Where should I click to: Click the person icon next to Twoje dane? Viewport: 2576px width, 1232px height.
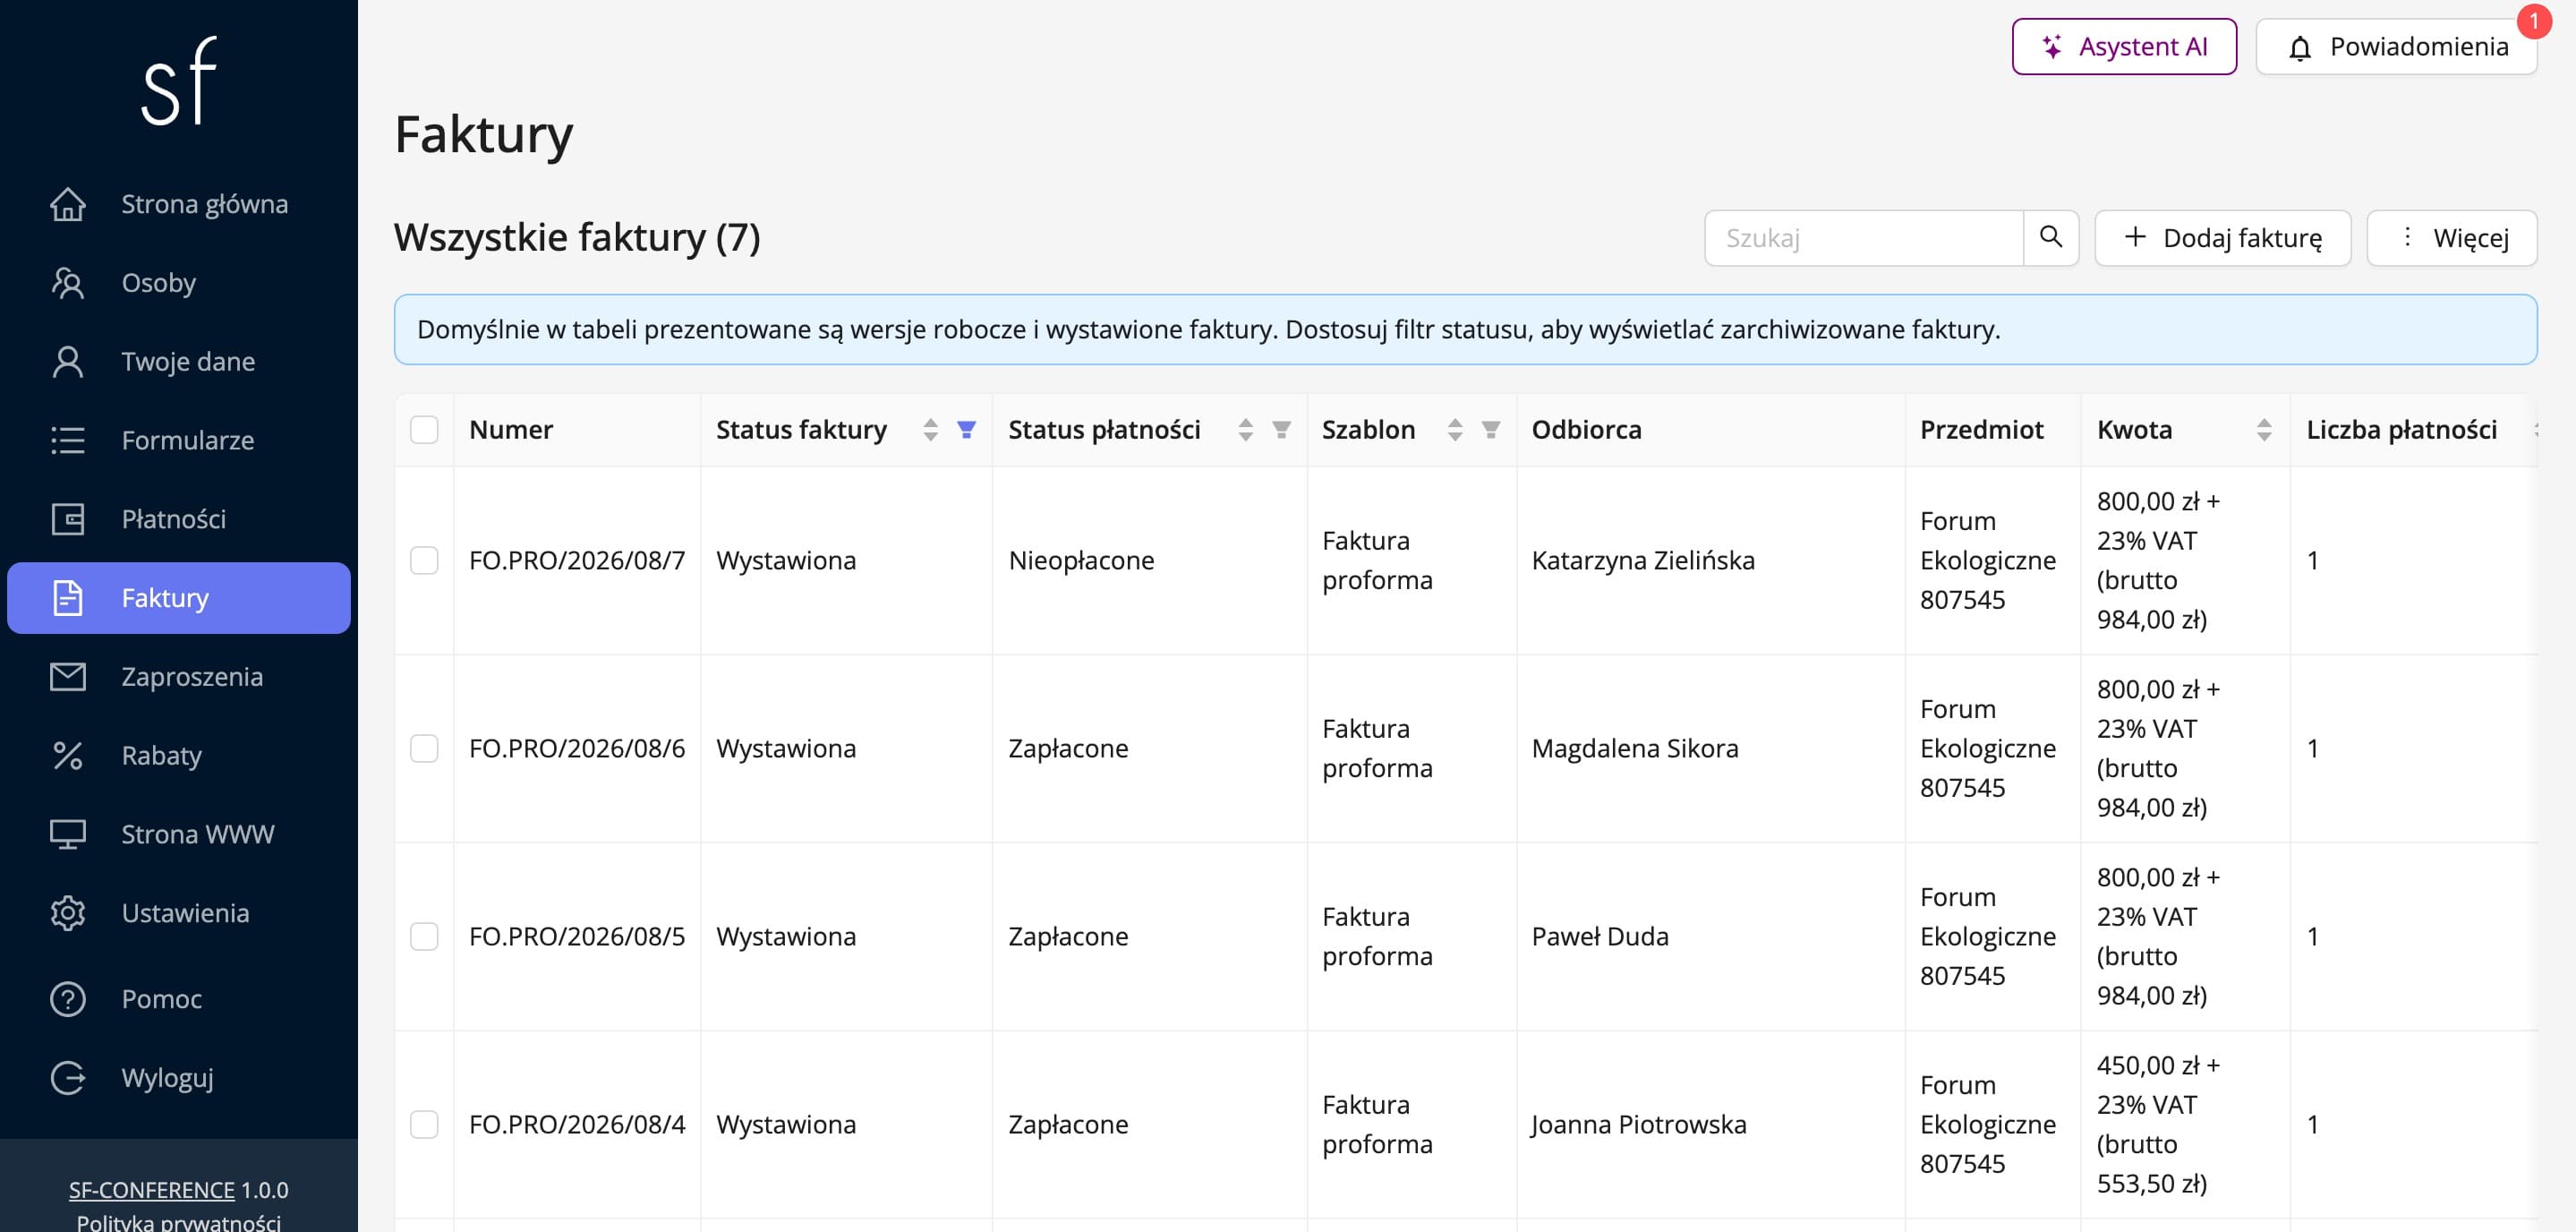pos(68,362)
